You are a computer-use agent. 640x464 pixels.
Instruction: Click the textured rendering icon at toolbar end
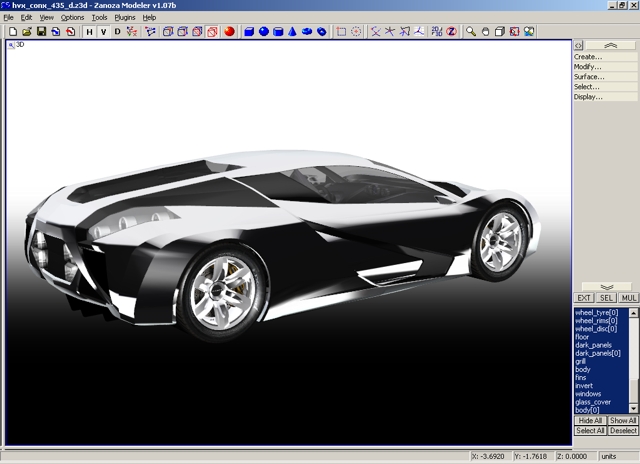(529, 31)
